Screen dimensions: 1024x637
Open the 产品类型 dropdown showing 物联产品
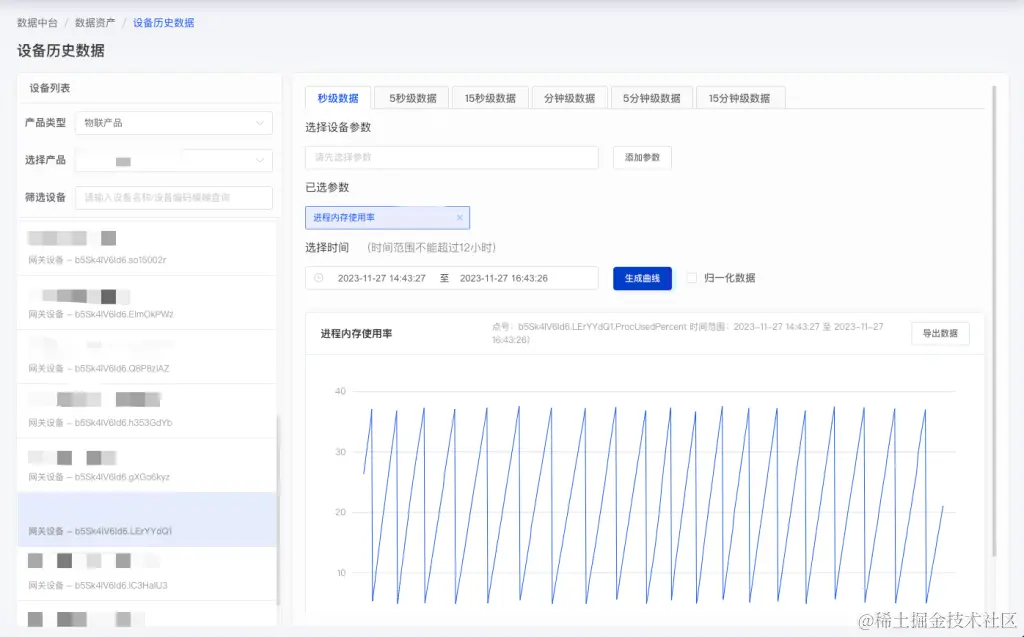[x=173, y=122]
